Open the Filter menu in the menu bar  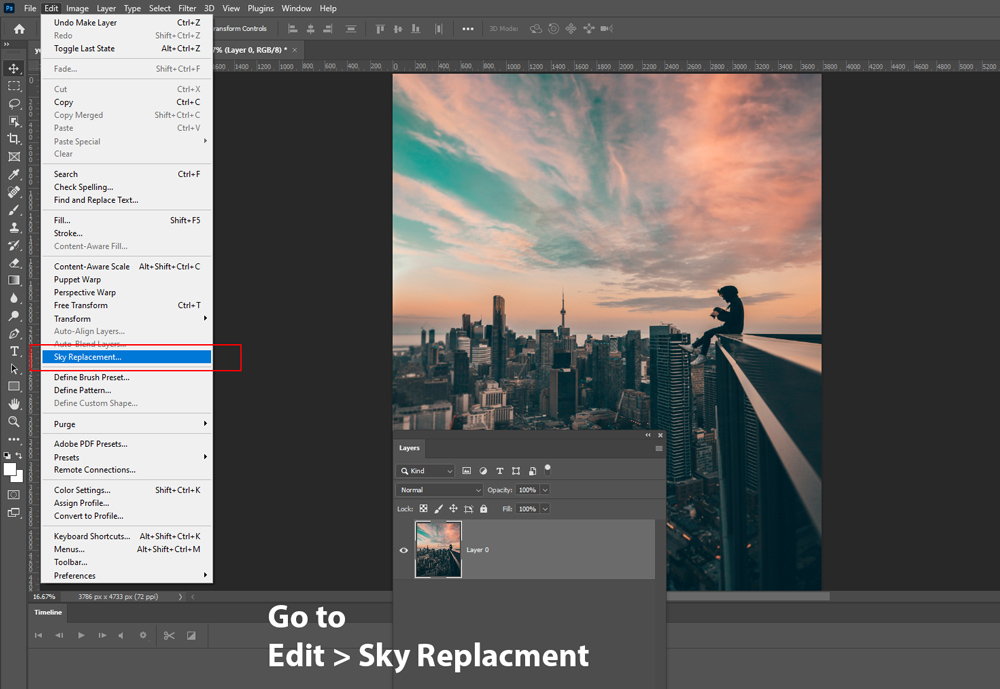pyautogui.click(x=187, y=8)
